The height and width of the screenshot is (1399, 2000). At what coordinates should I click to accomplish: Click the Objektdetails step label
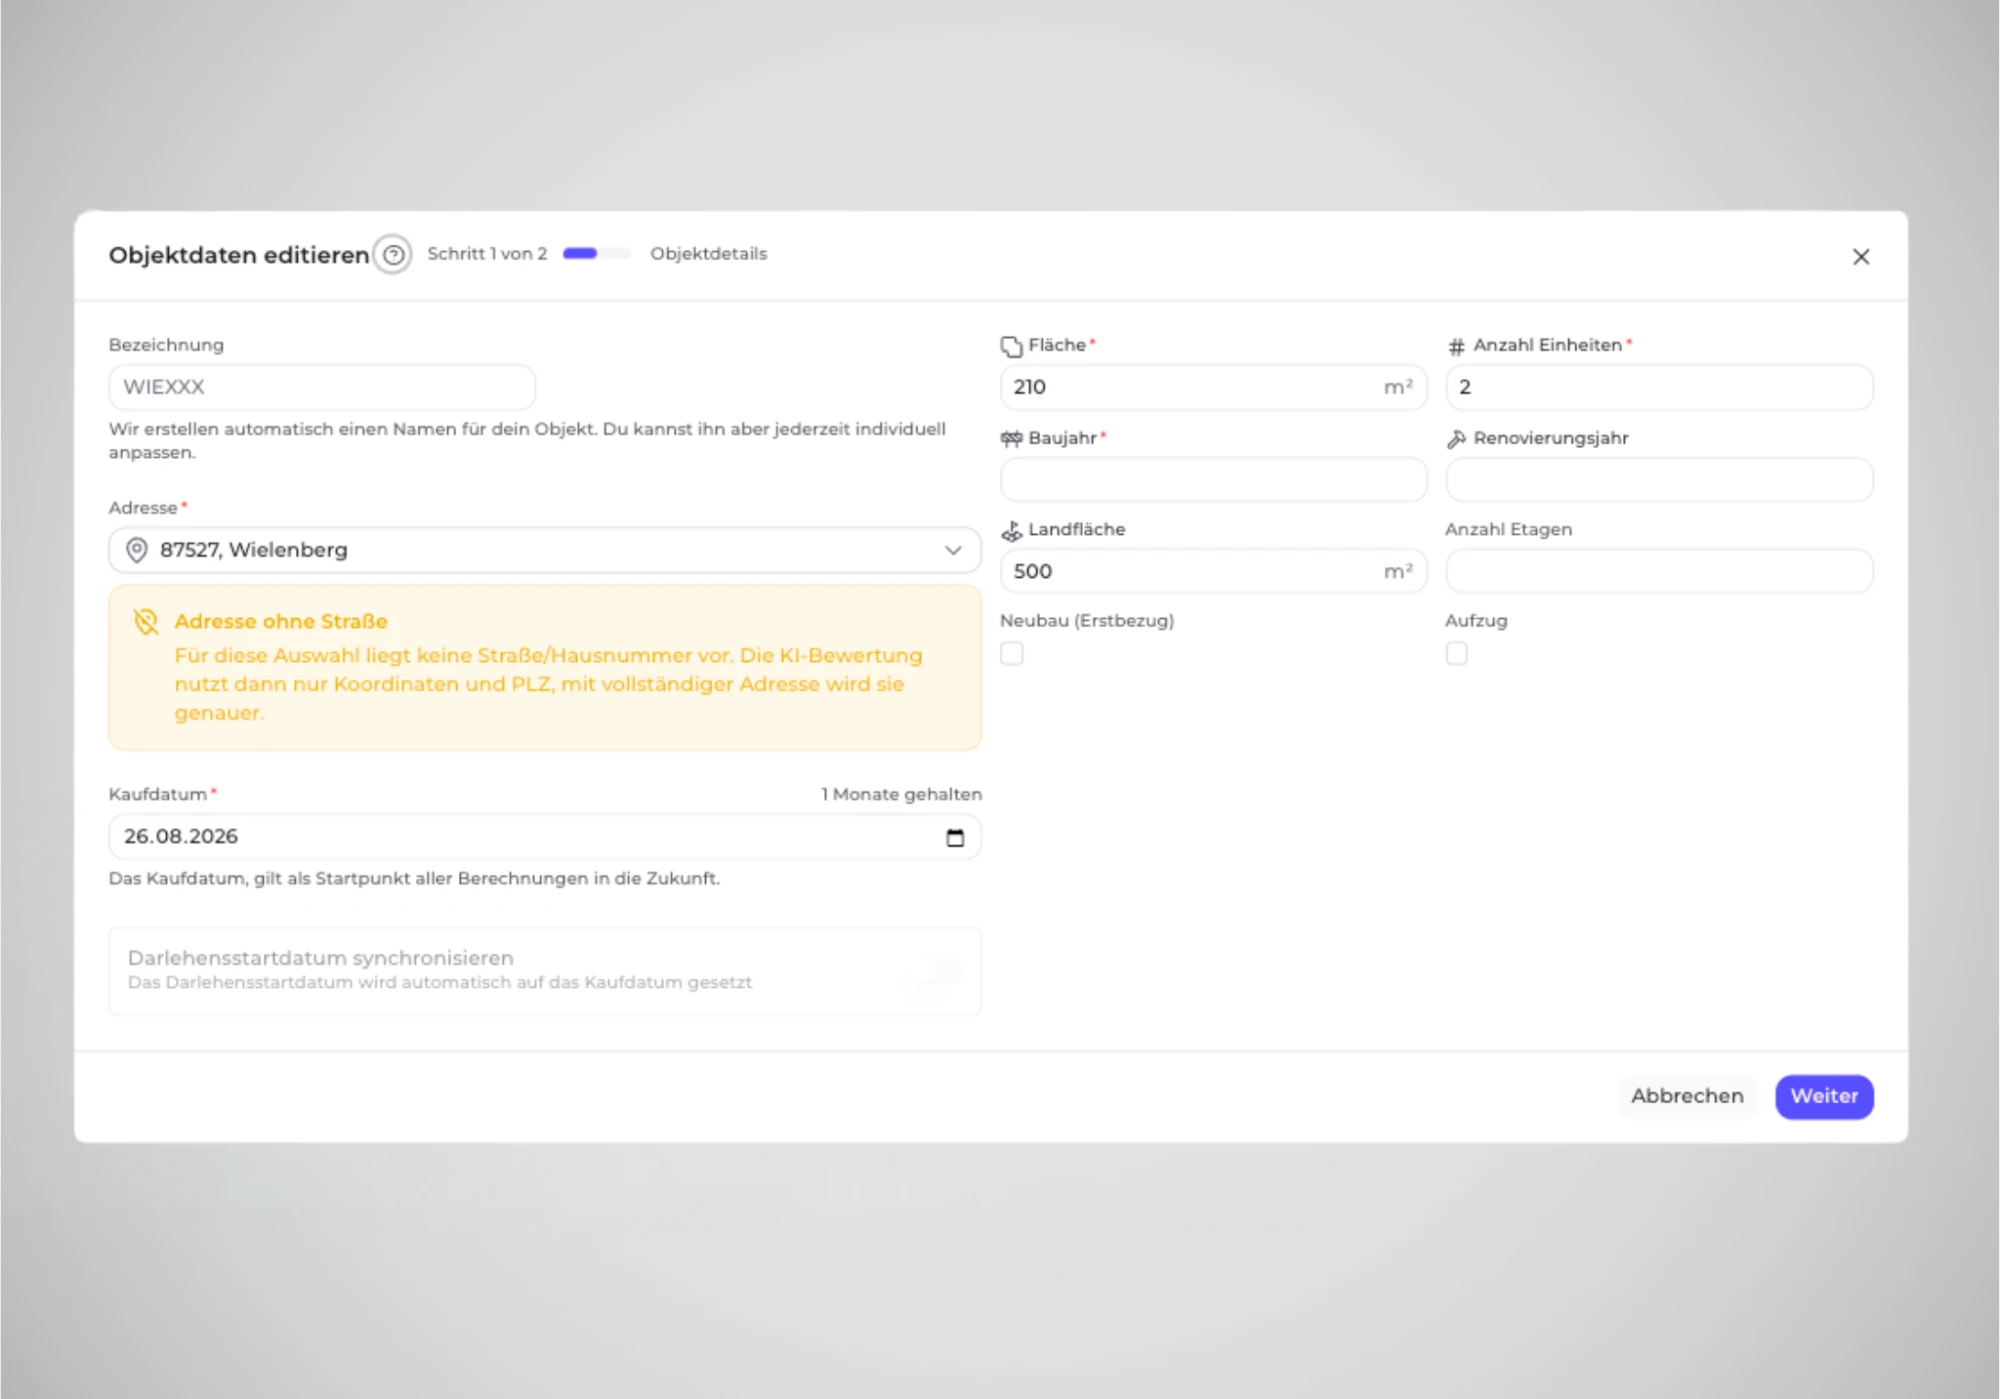(708, 254)
